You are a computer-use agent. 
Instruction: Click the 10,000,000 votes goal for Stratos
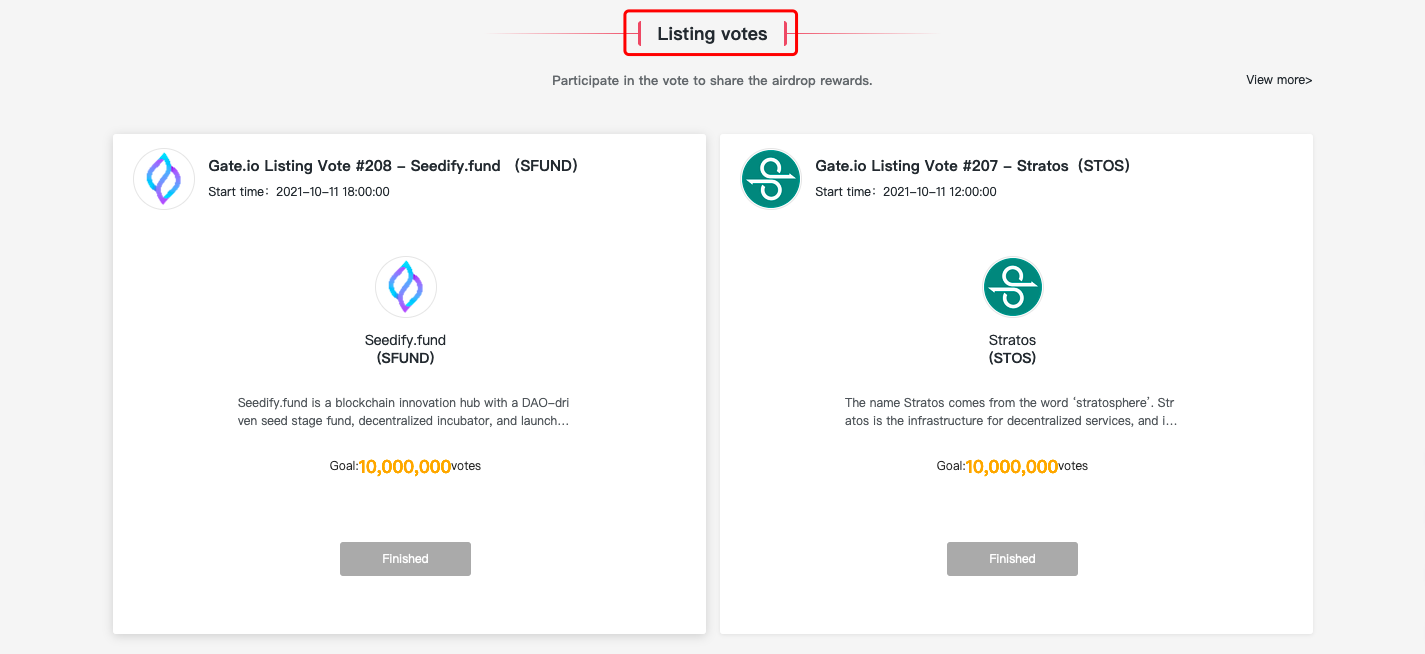click(1012, 467)
